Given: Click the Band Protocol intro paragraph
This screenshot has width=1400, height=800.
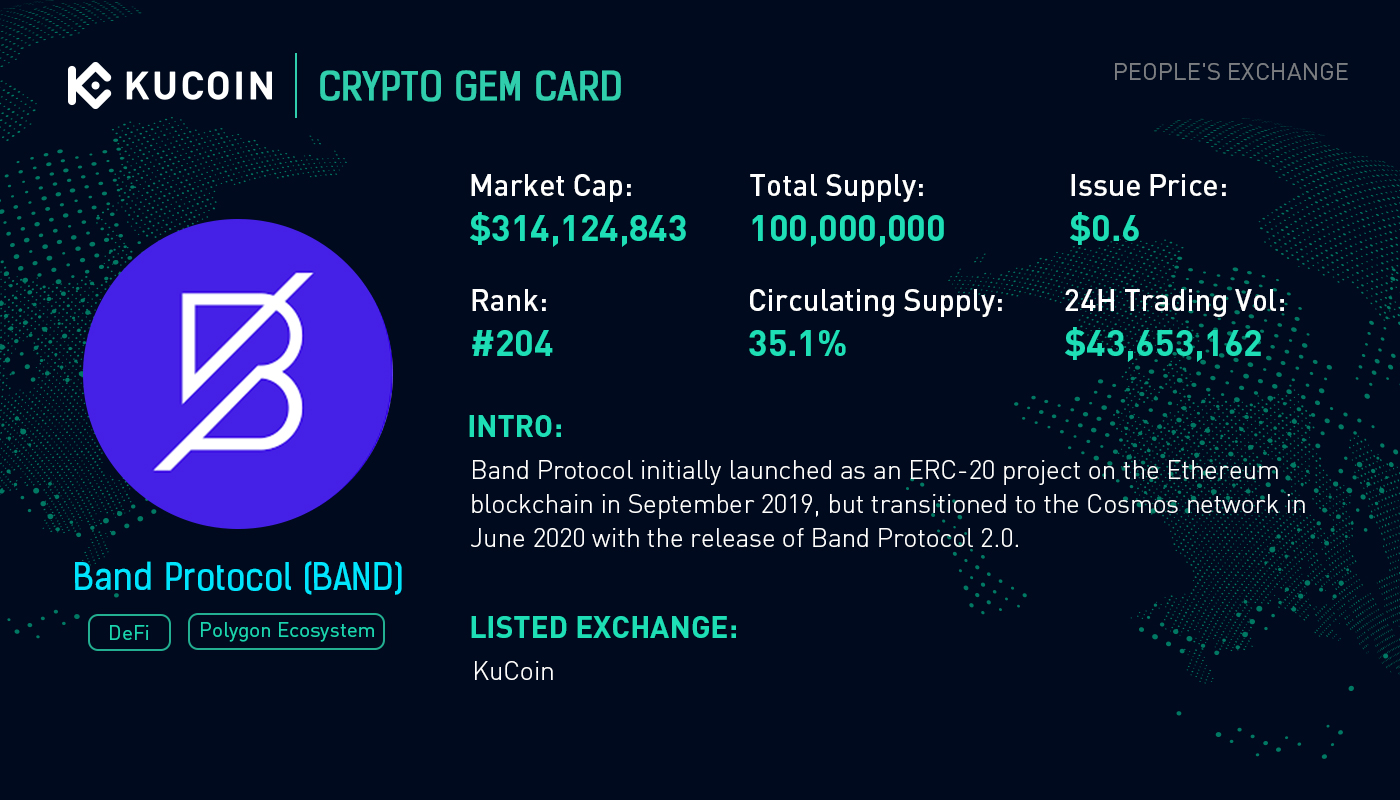Looking at the screenshot, I should click(x=888, y=504).
